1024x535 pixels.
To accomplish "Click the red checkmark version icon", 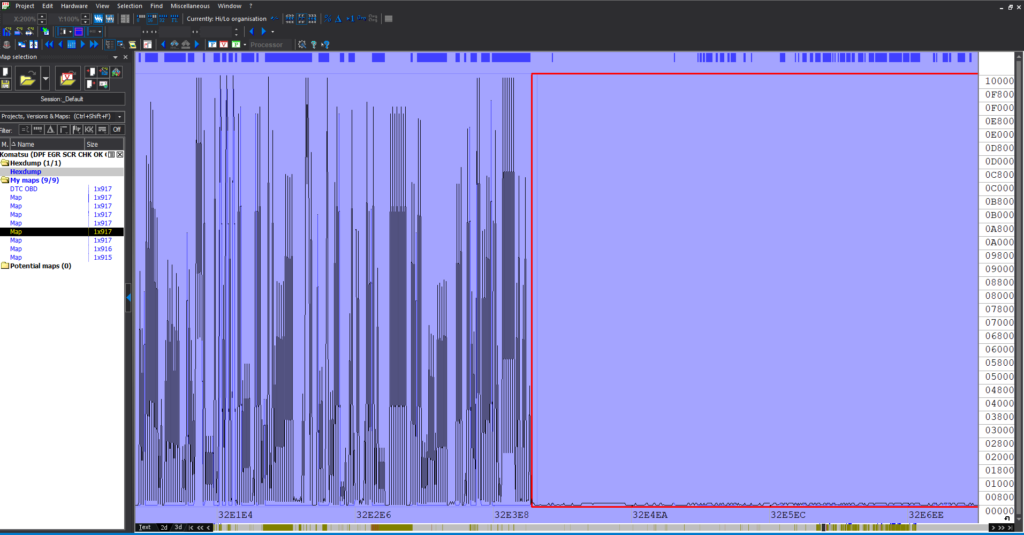I will 68,78.
